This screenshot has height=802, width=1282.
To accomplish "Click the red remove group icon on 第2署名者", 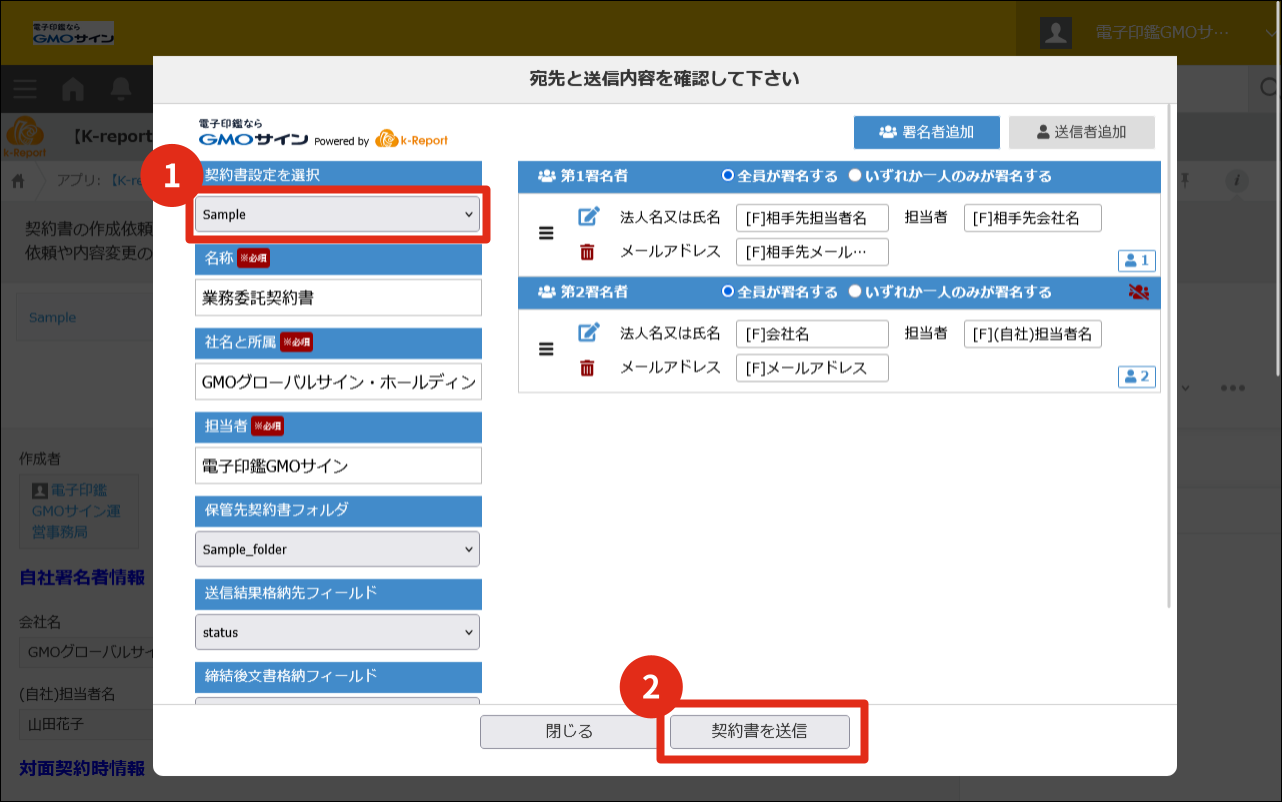I will [1137, 292].
